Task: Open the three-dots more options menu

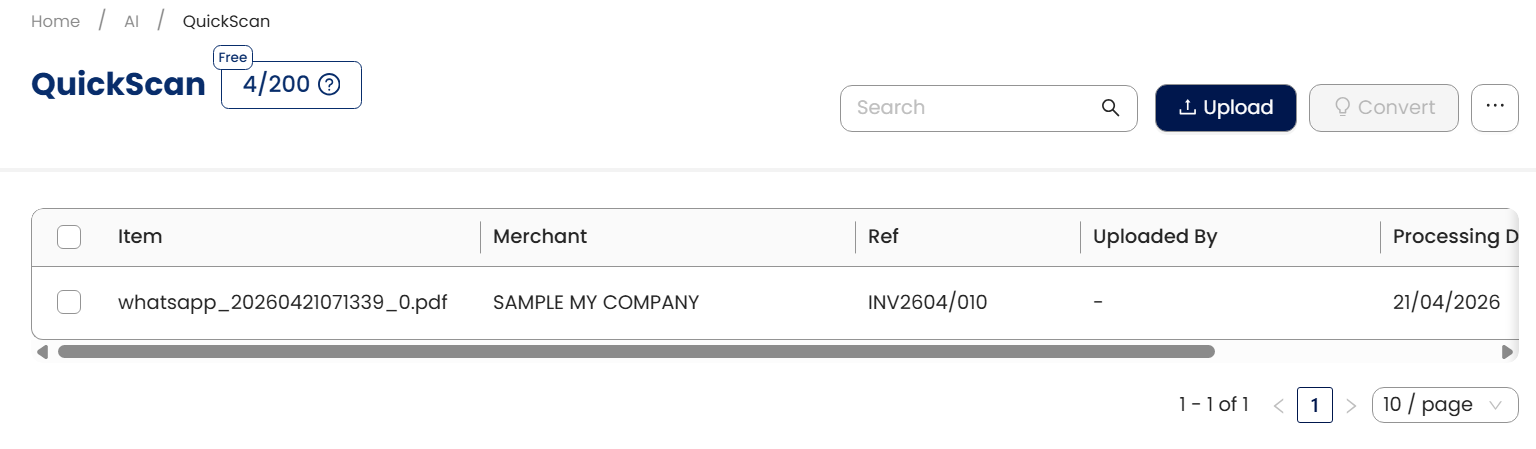Action: pyautogui.click(x=1495, y=108)
